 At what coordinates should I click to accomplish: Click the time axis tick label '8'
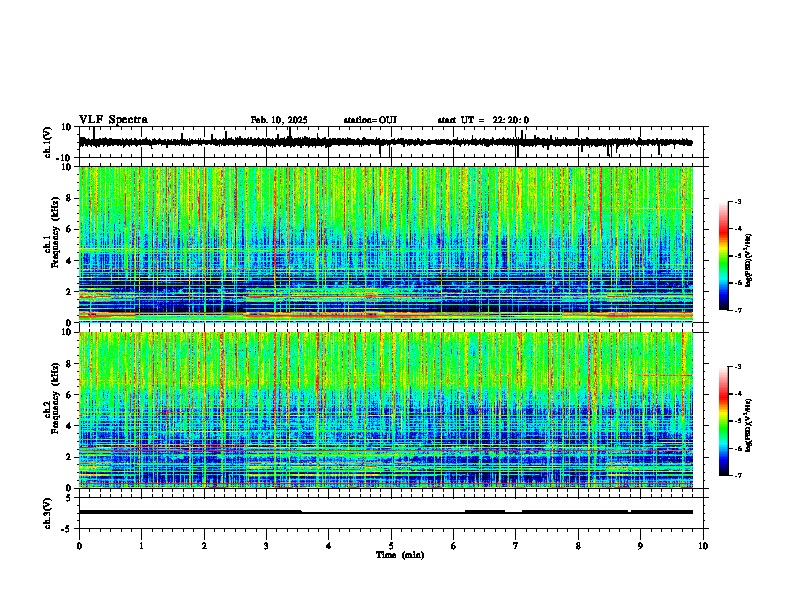tap(578, 546)
